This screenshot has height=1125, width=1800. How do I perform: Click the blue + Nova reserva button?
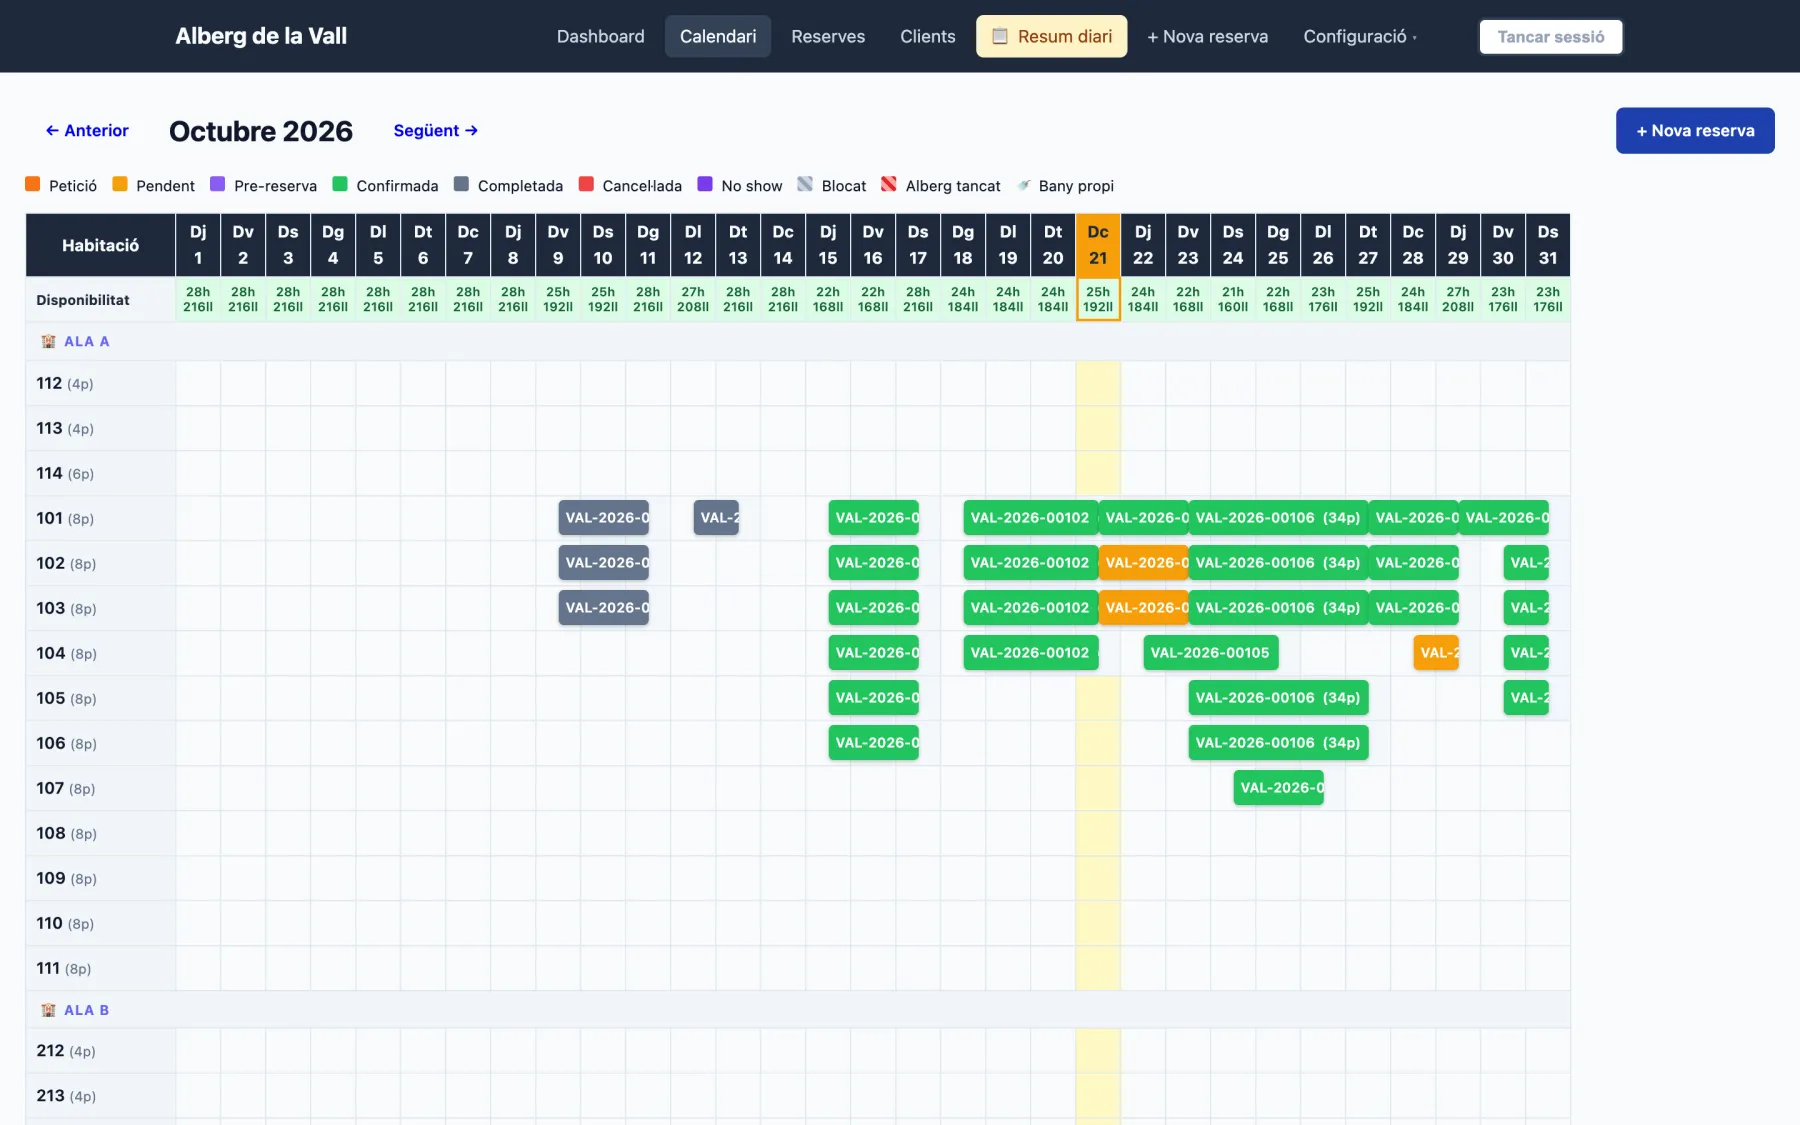[1695, 131]
